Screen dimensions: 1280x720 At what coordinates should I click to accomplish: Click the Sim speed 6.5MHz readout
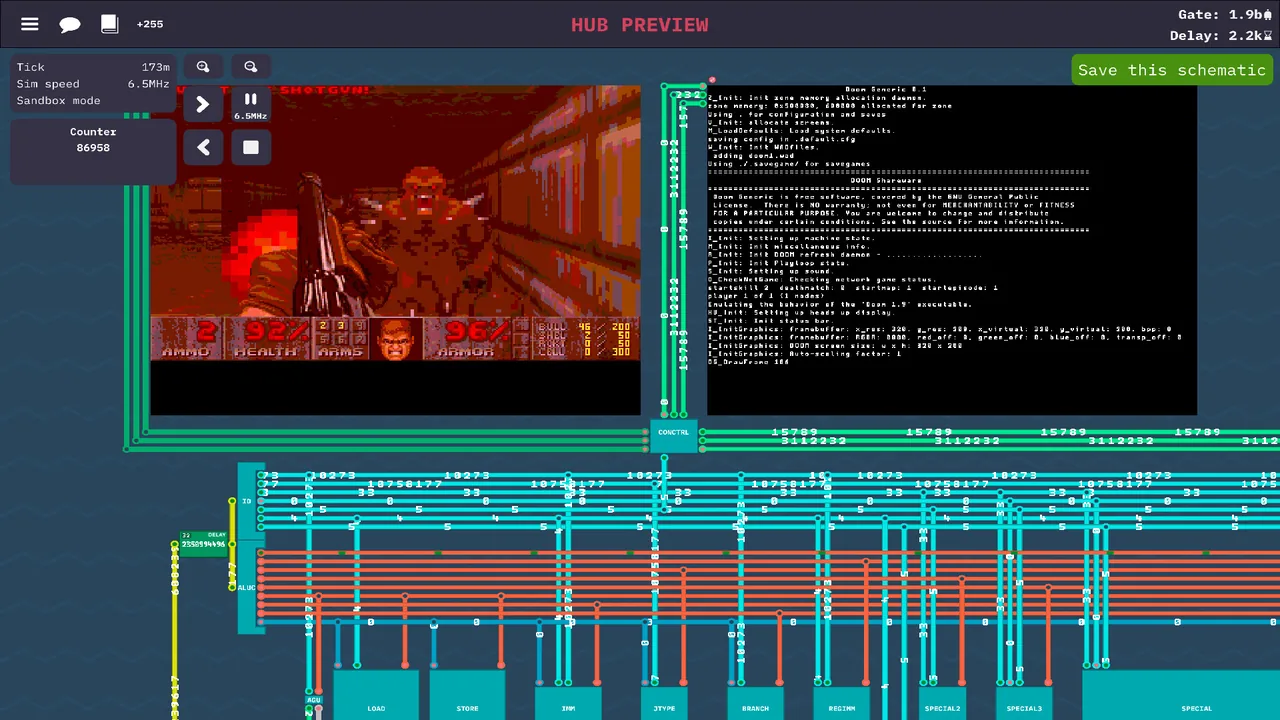(148, 84)
